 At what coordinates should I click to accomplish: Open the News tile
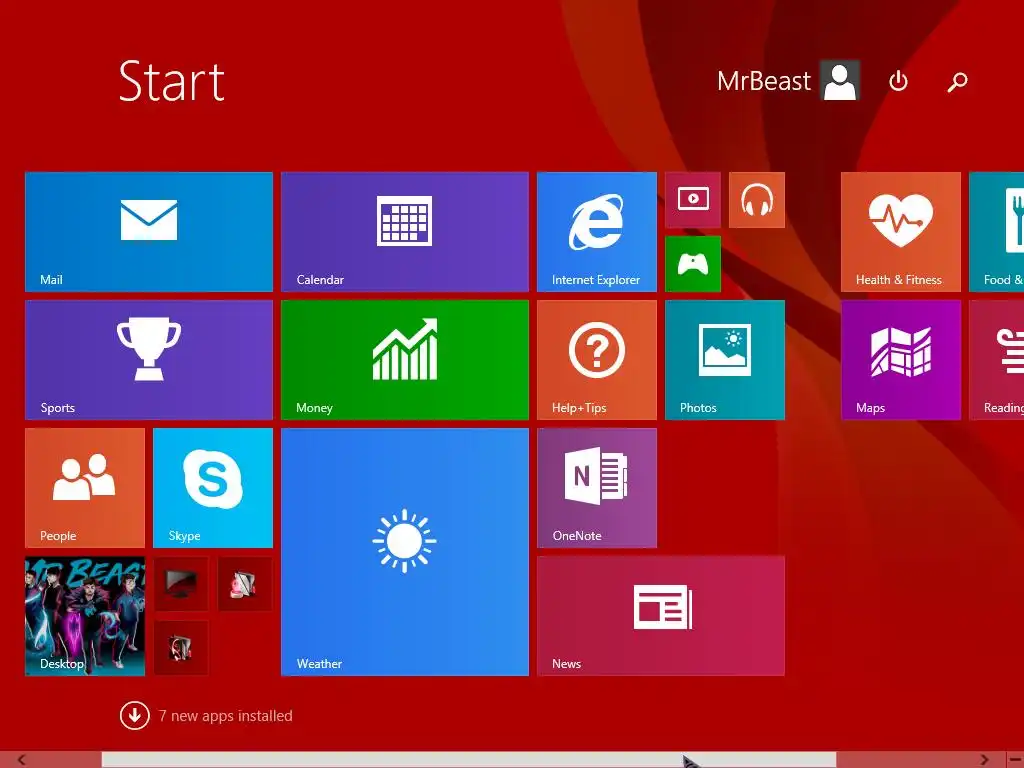point(661,616)
